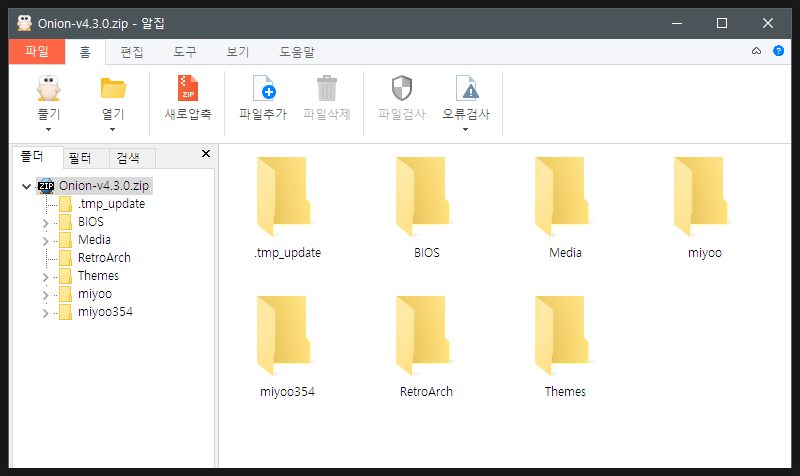Click the 오류검사 warning icon
The image size is (800, 476).
pos(466,88)
